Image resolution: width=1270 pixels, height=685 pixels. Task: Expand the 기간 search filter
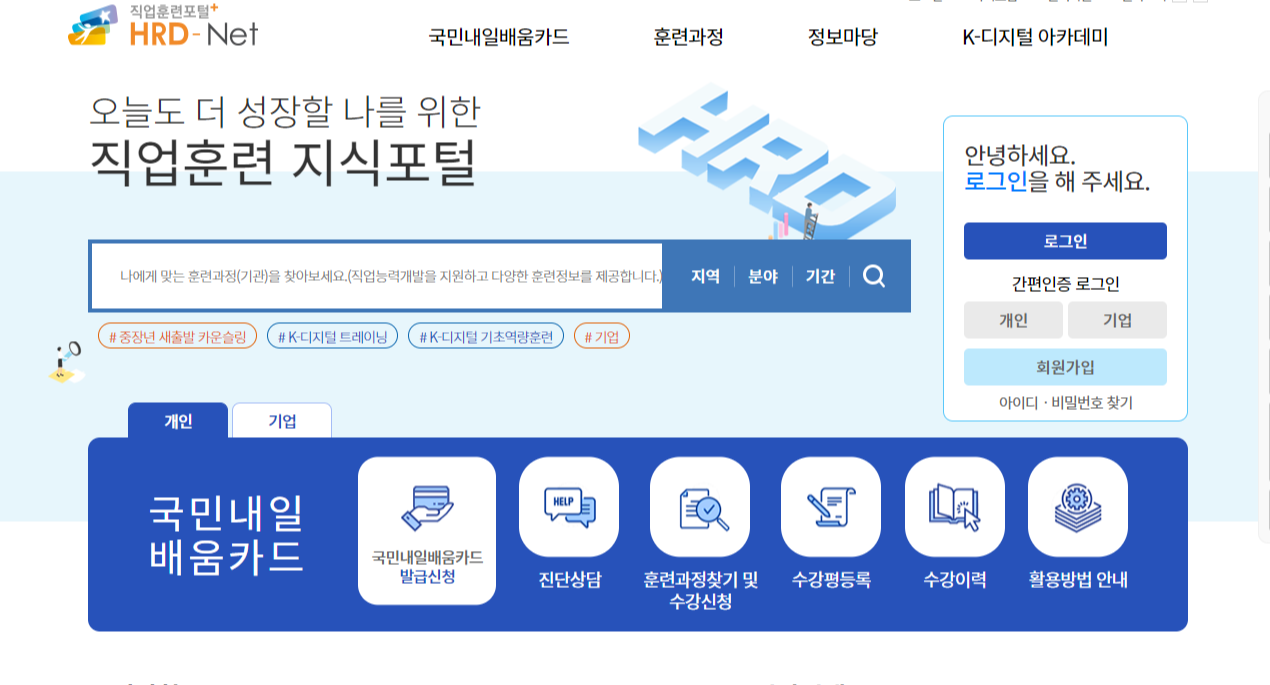(x=820, y=277)
